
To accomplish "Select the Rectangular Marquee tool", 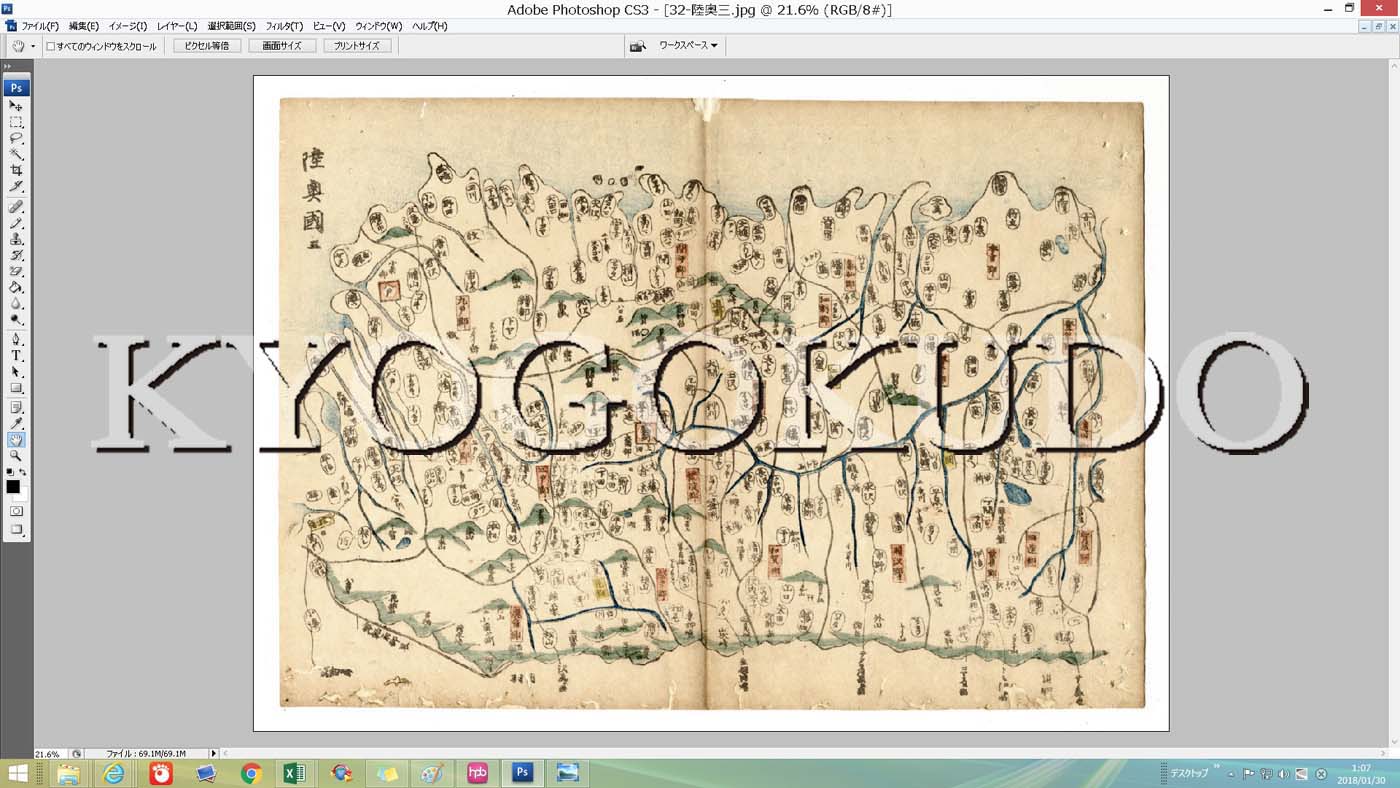I will [16, 122].
